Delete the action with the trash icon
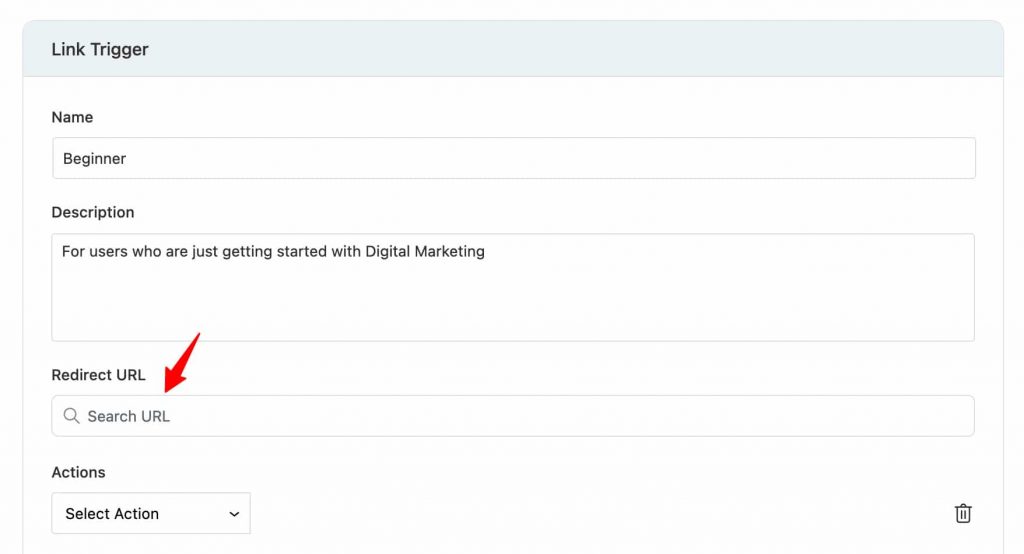 (x=963, y=513)
